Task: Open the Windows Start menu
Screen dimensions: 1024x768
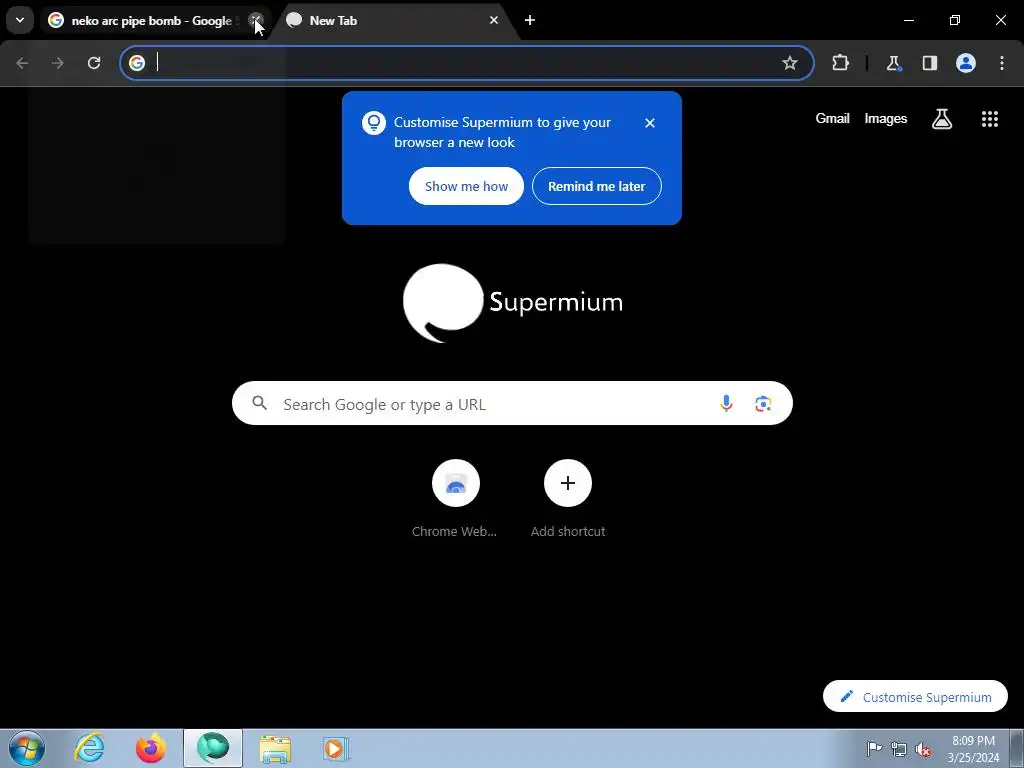Action: click(27, 748)
